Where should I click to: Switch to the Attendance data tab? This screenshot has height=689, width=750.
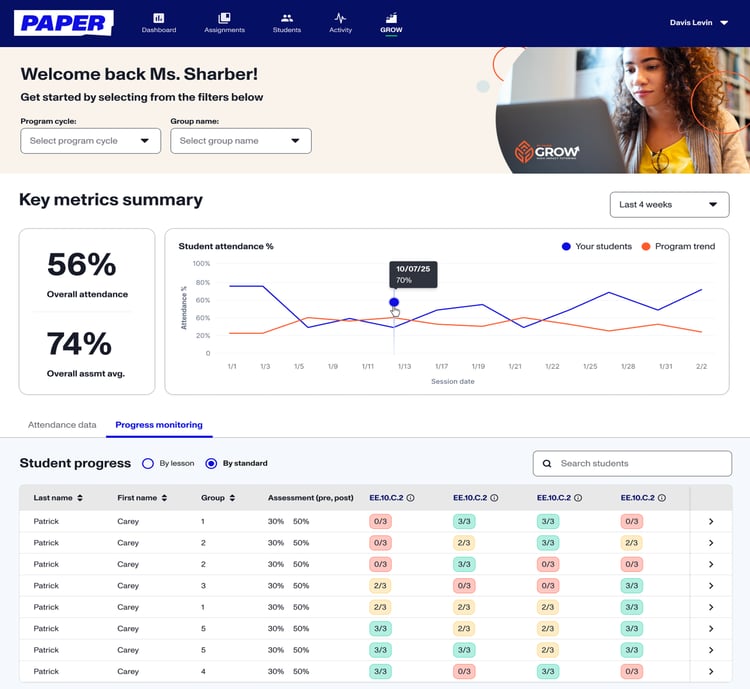[x=62, y=425]
